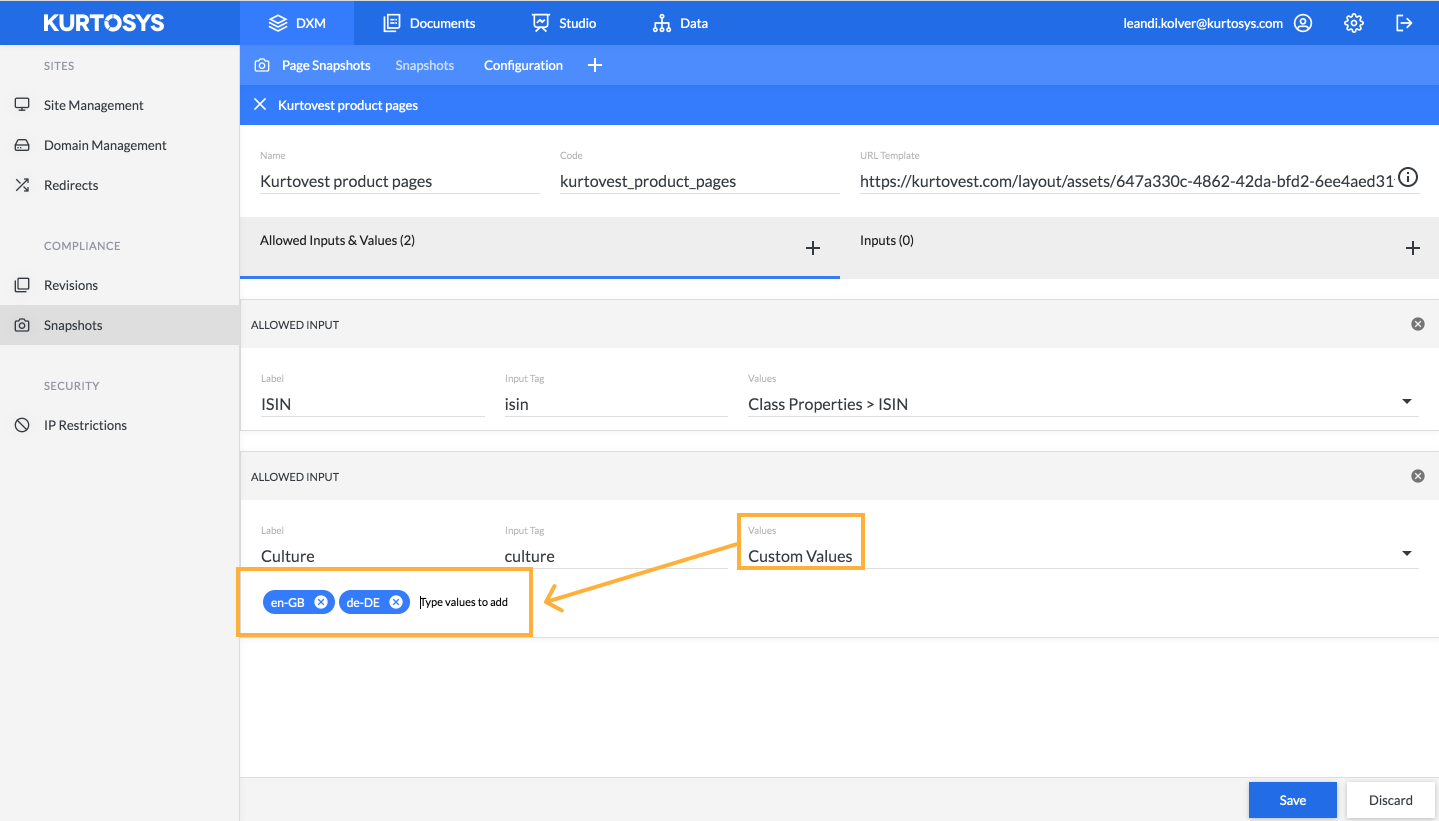1439x821 pixels.
Task: Click the Domain Management icon
Action: click(x=22, y=145)
